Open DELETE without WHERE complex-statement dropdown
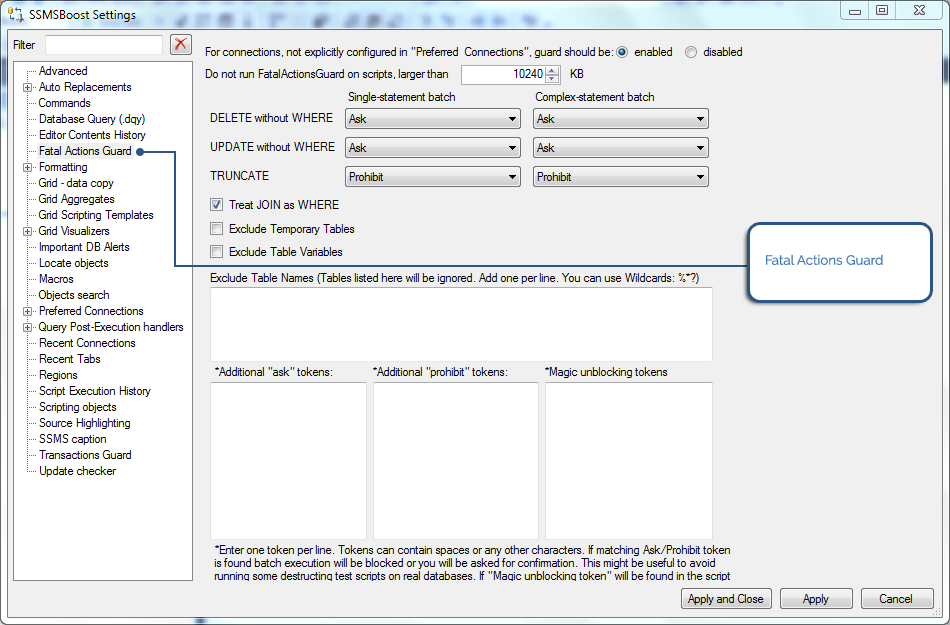Viewport: 950px width, 625px height. [x=620, y=119]
